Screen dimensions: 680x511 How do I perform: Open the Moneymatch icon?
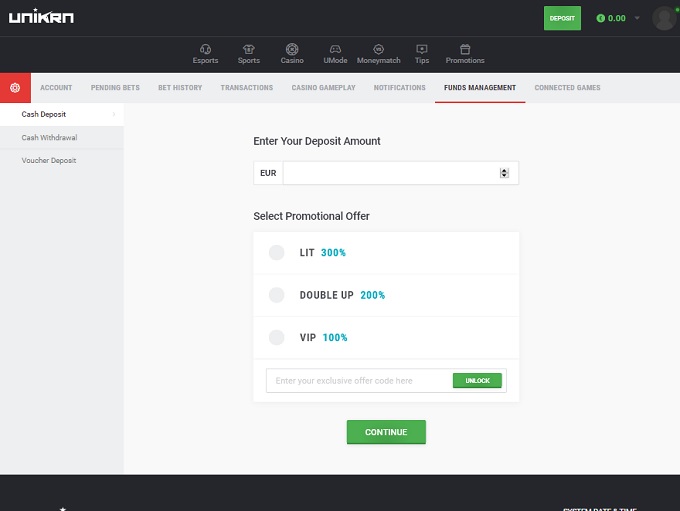(x=378, y=49)
